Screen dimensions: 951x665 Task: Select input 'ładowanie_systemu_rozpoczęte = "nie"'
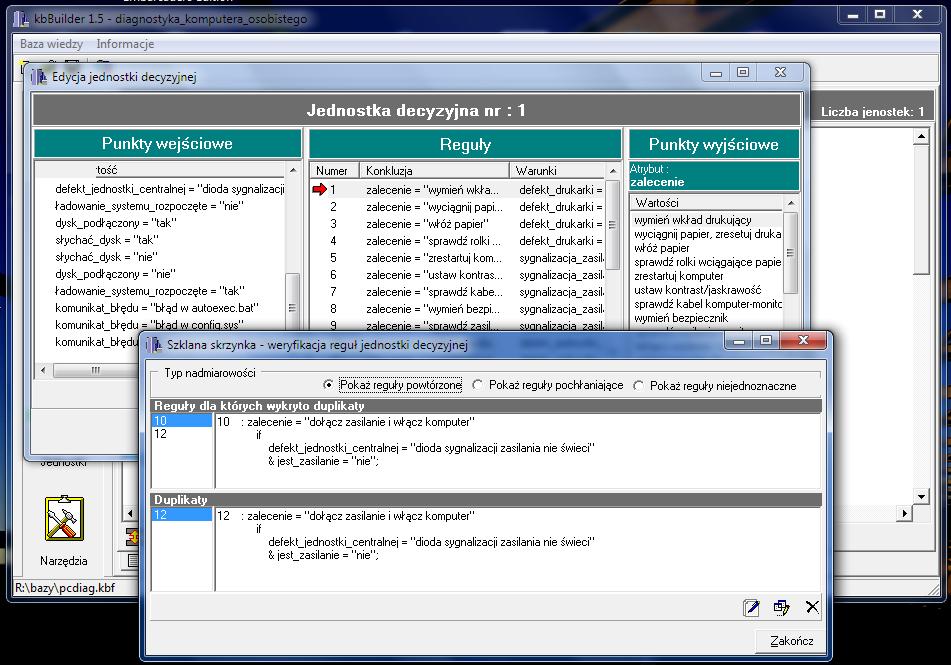149,206
